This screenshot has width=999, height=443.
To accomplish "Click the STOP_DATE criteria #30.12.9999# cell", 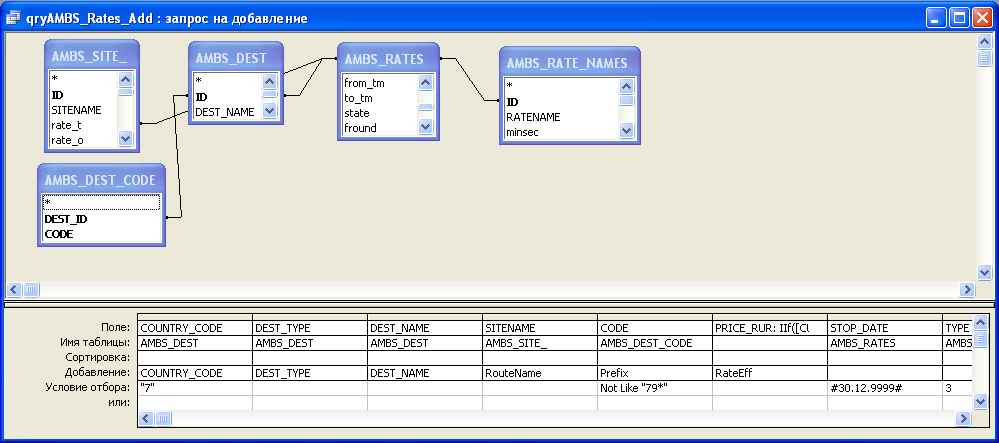I will click(884, 387).
